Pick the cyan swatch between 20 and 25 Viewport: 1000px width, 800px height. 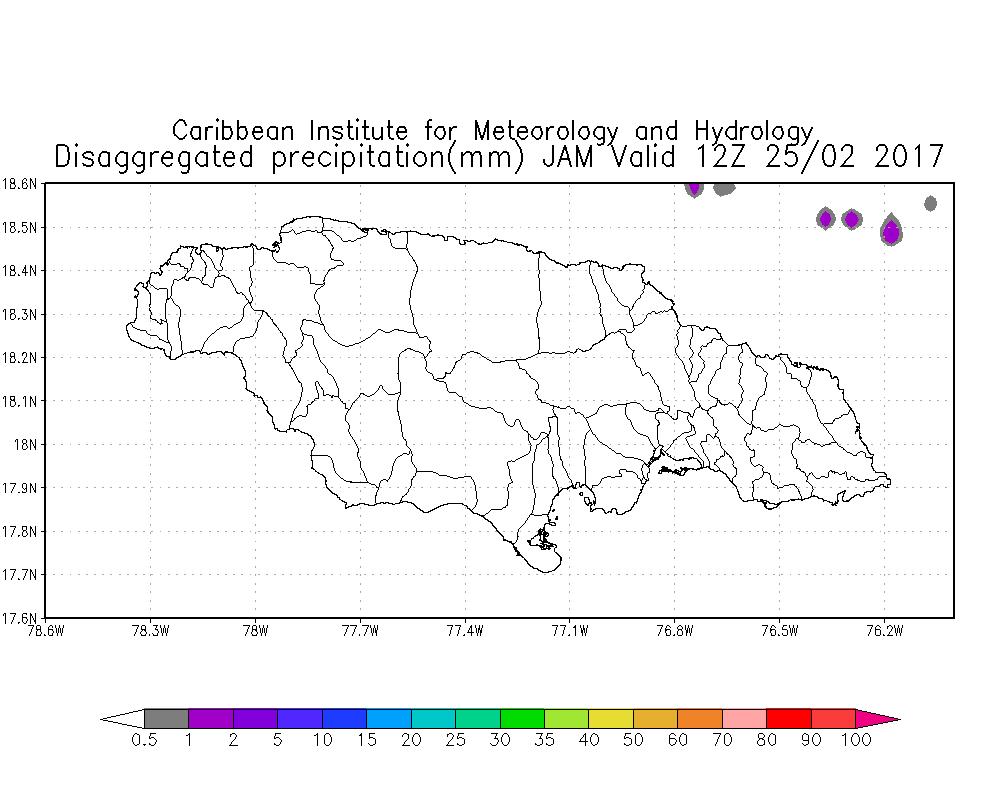click(433, 718)
